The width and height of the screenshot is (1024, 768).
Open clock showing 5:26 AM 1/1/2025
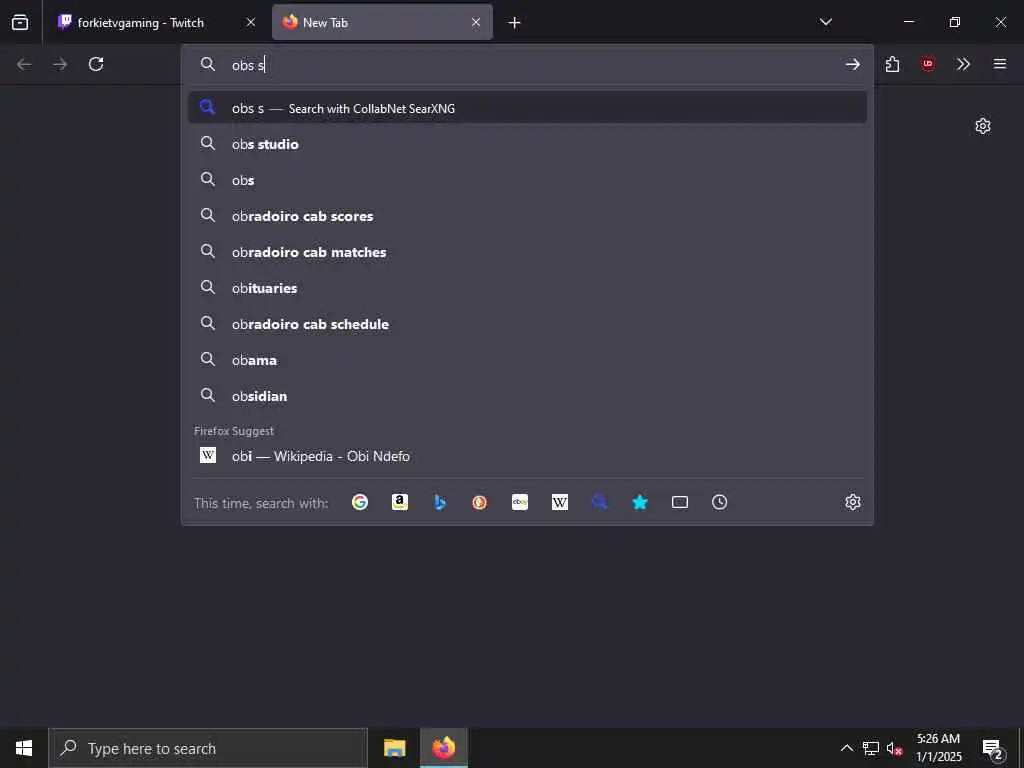coord(938,748)
